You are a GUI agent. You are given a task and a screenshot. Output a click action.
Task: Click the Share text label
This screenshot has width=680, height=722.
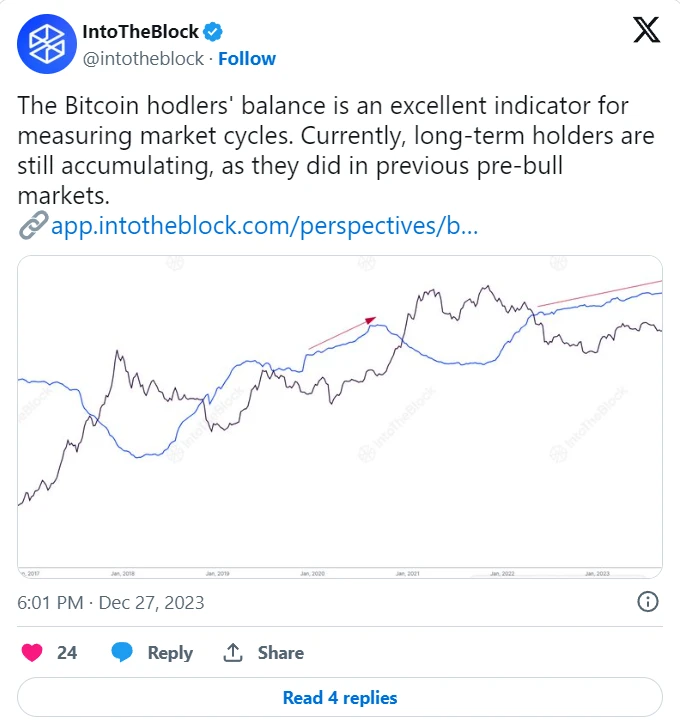[281, 652]
